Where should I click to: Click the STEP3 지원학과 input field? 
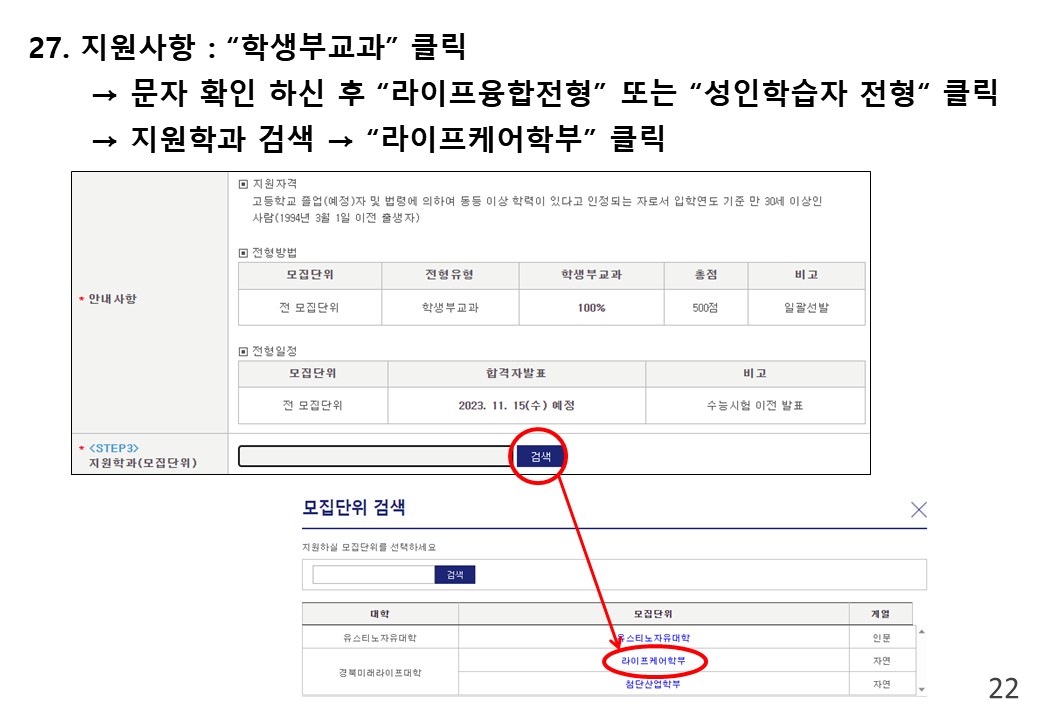pyautogui.click(x=377, y=456)
